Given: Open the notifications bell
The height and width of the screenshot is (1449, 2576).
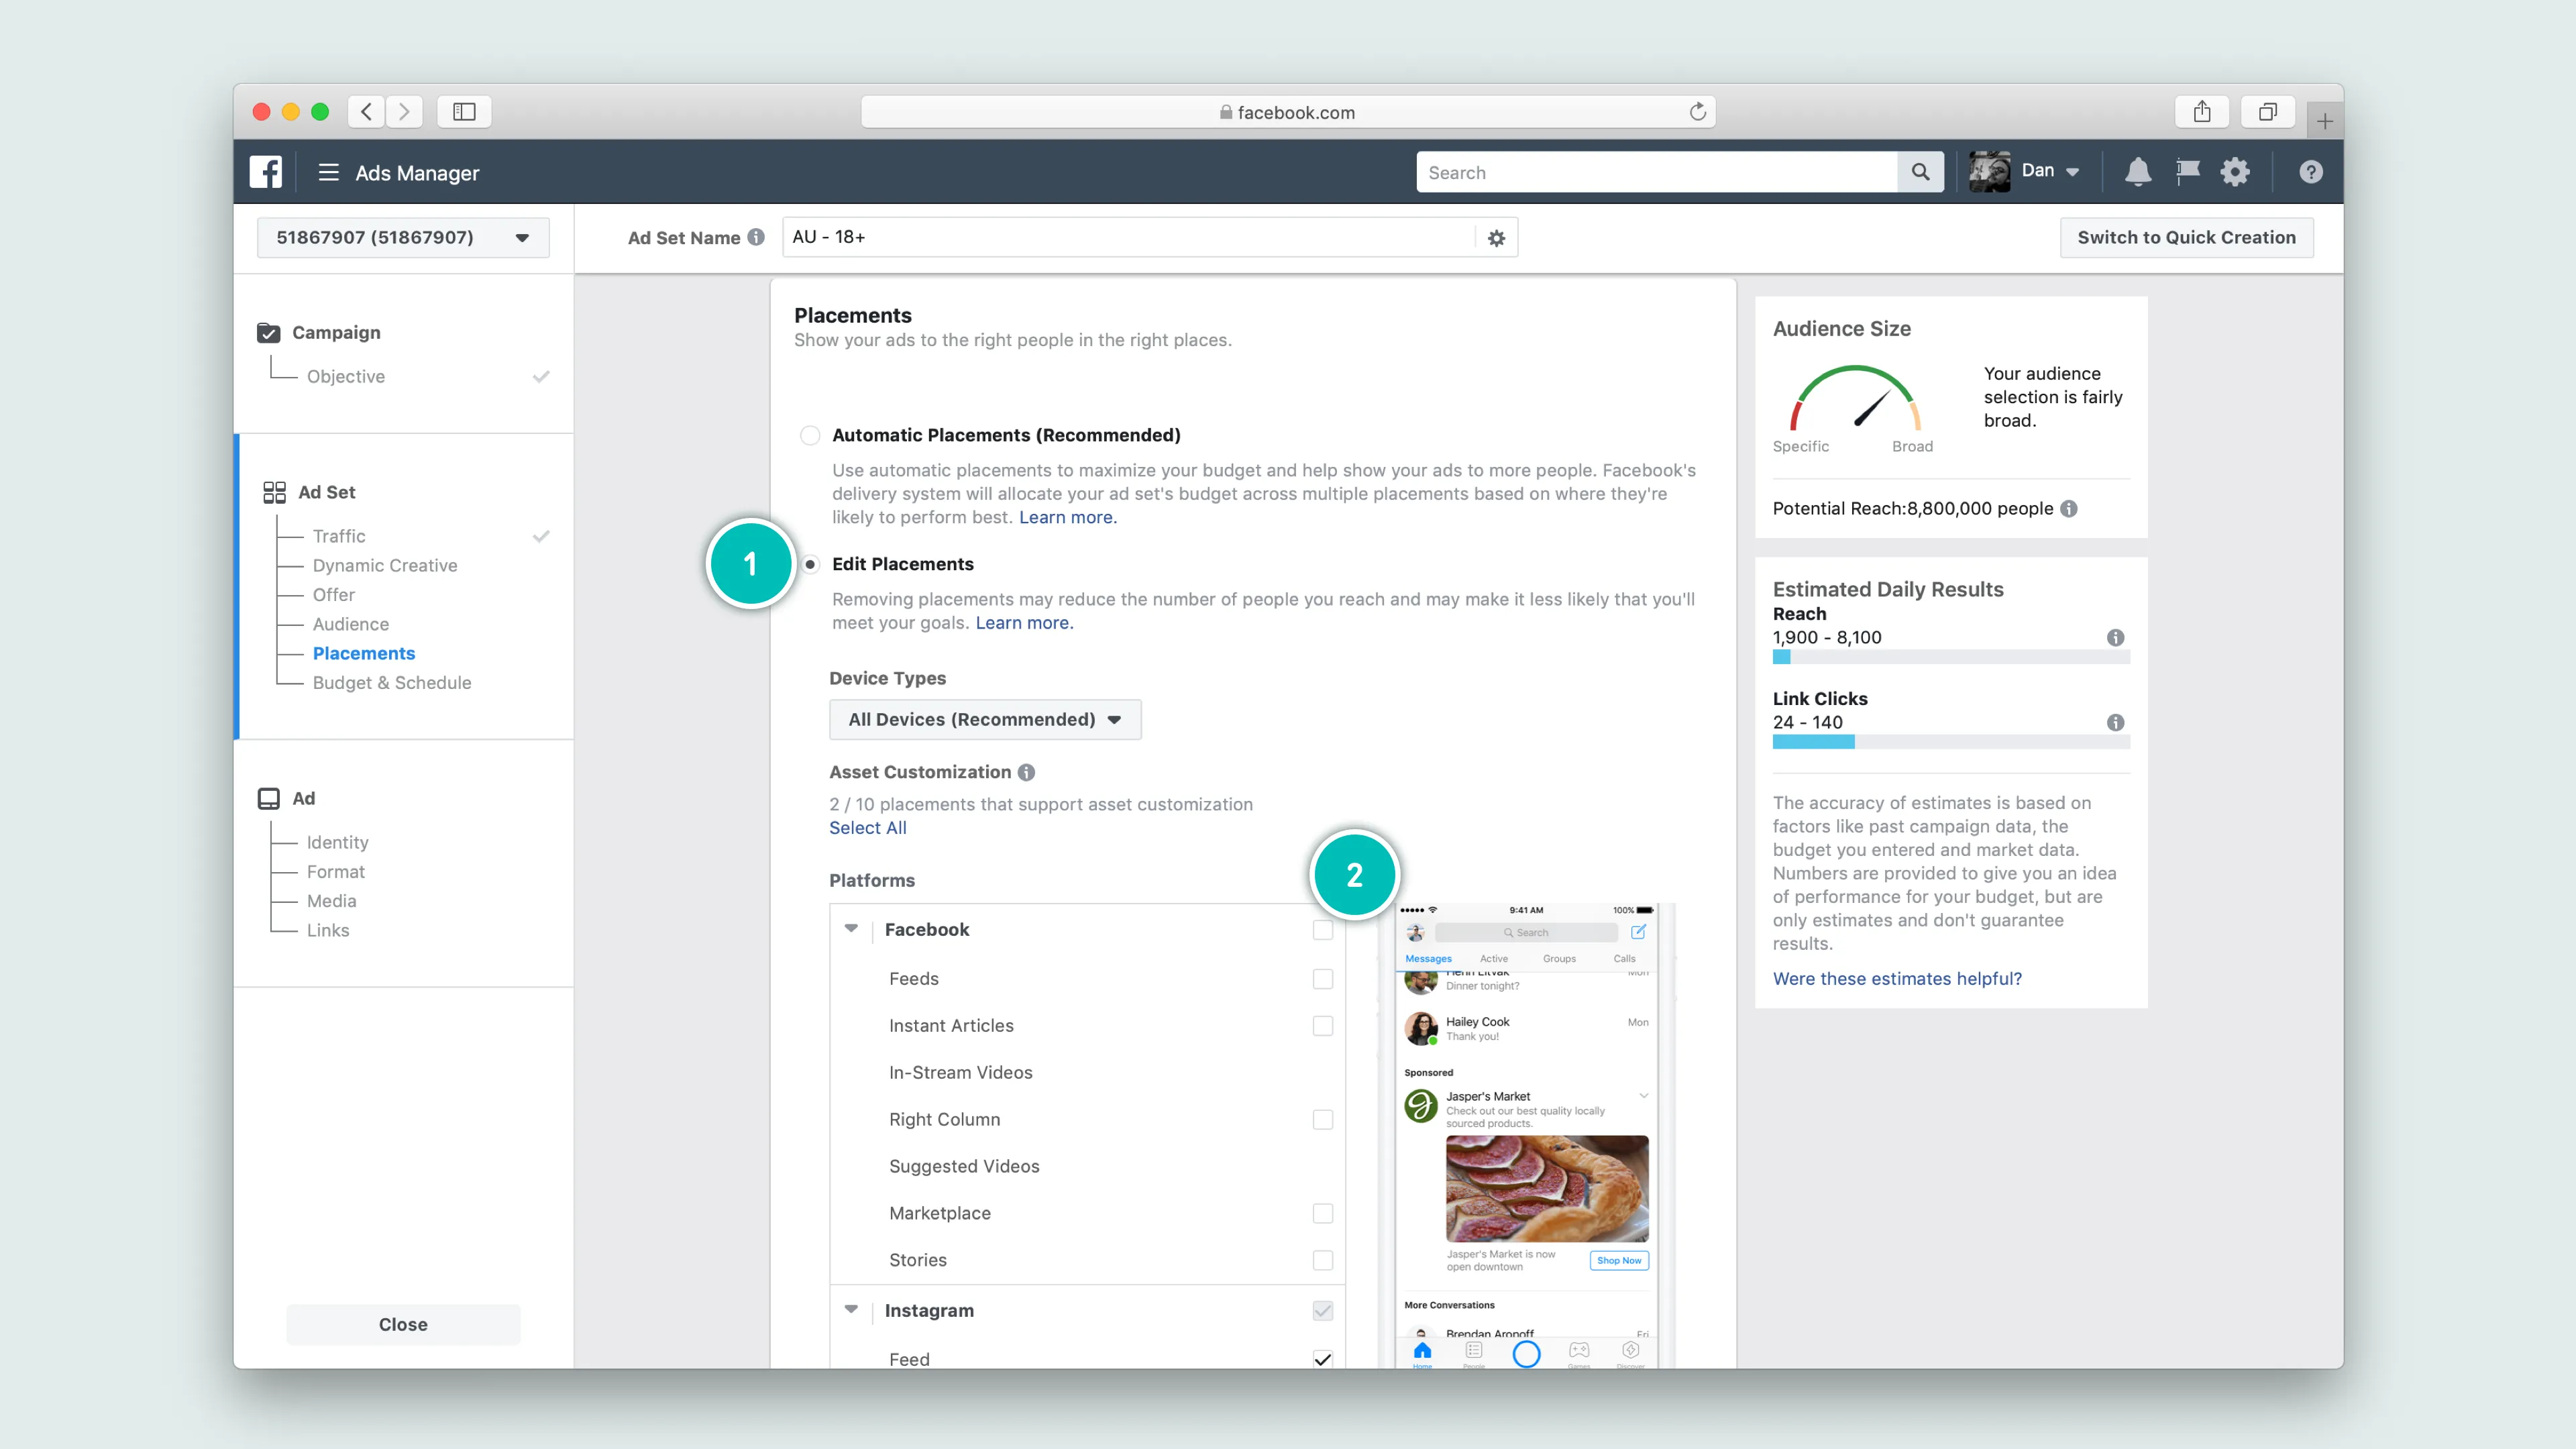Looking at the screenshot, I should (x=2137, y=172).
